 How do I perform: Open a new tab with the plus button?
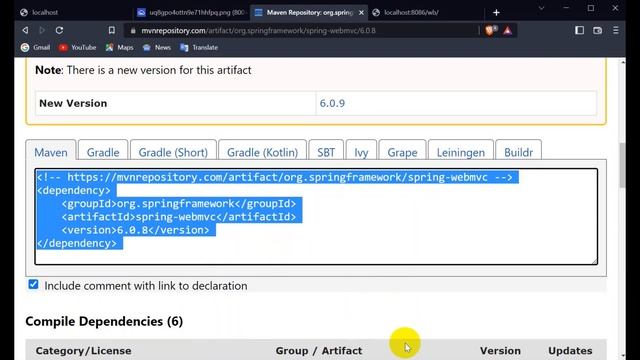pyautogui.click(x=496, y=13)
